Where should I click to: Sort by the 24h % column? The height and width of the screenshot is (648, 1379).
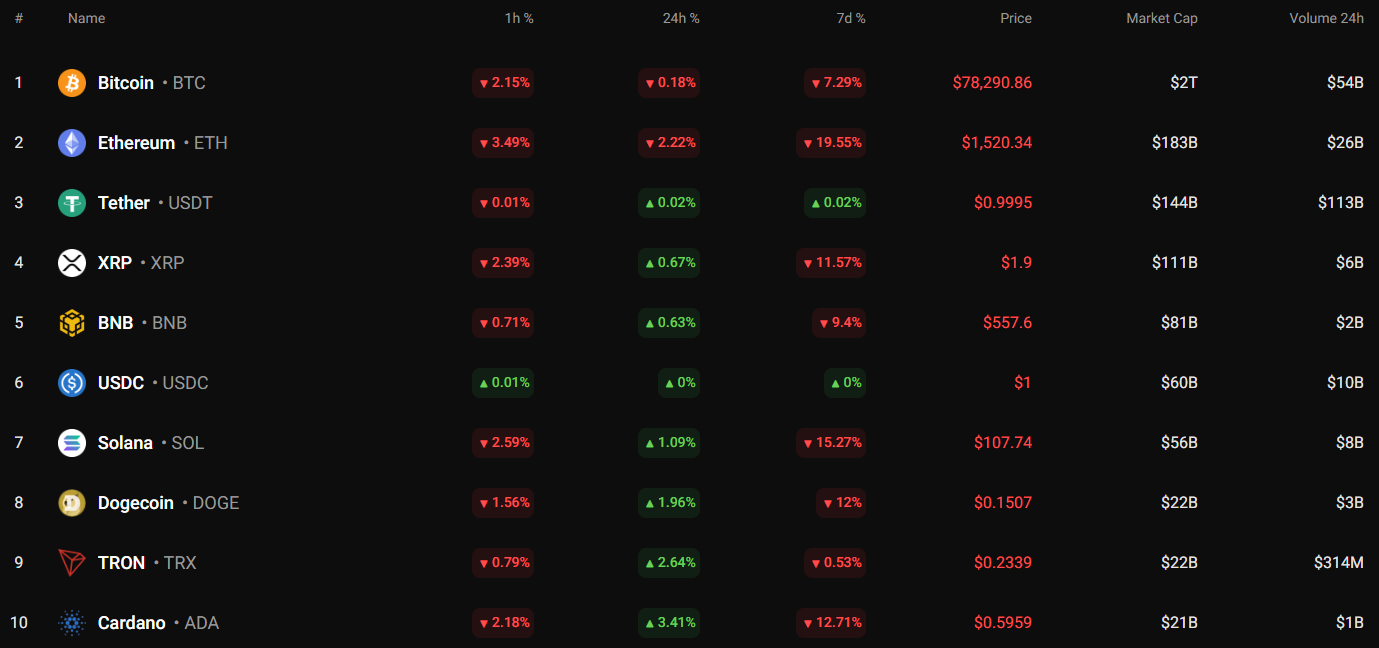[679, 18]
